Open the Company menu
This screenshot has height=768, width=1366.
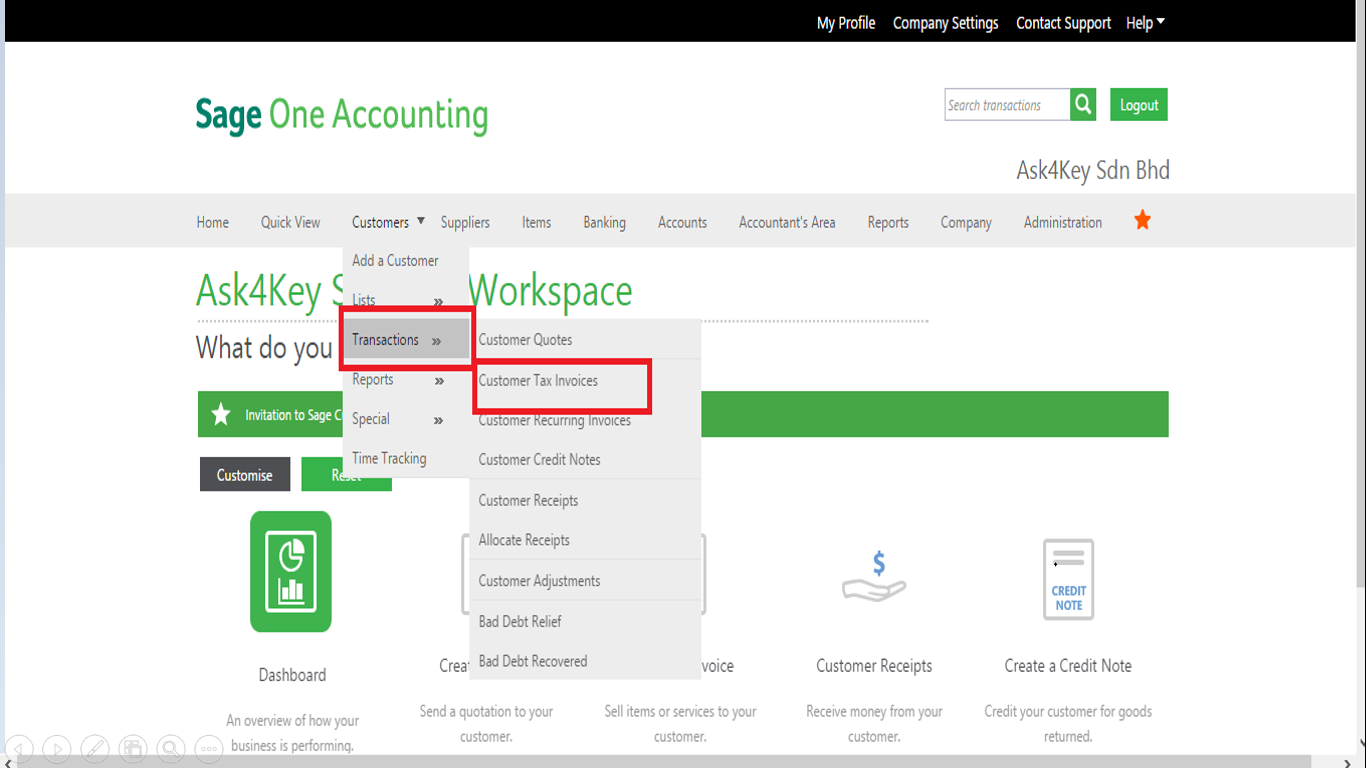966,222
